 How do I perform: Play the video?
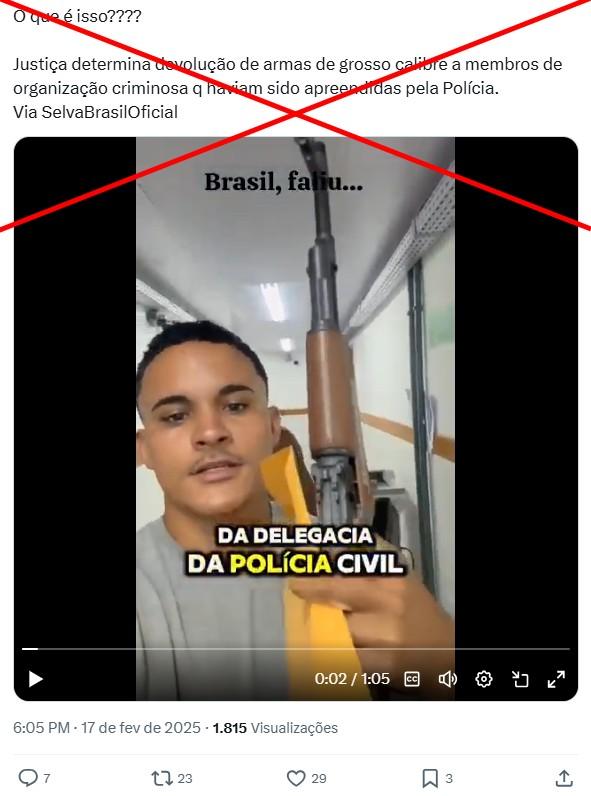36,679
